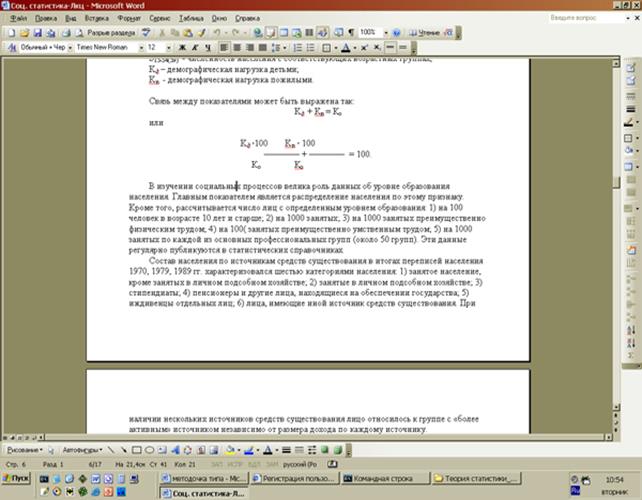Click the Пуск start button

[18, 479]
